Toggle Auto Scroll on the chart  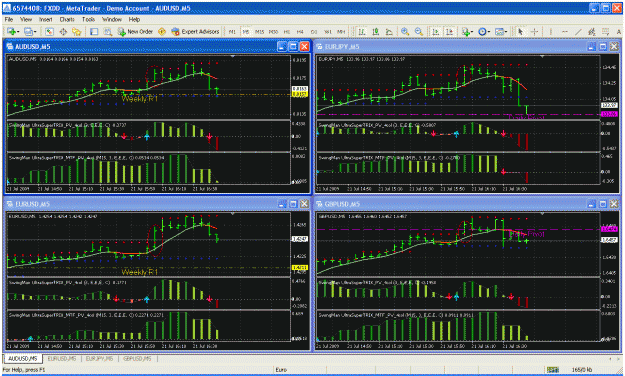coord(436,31)
